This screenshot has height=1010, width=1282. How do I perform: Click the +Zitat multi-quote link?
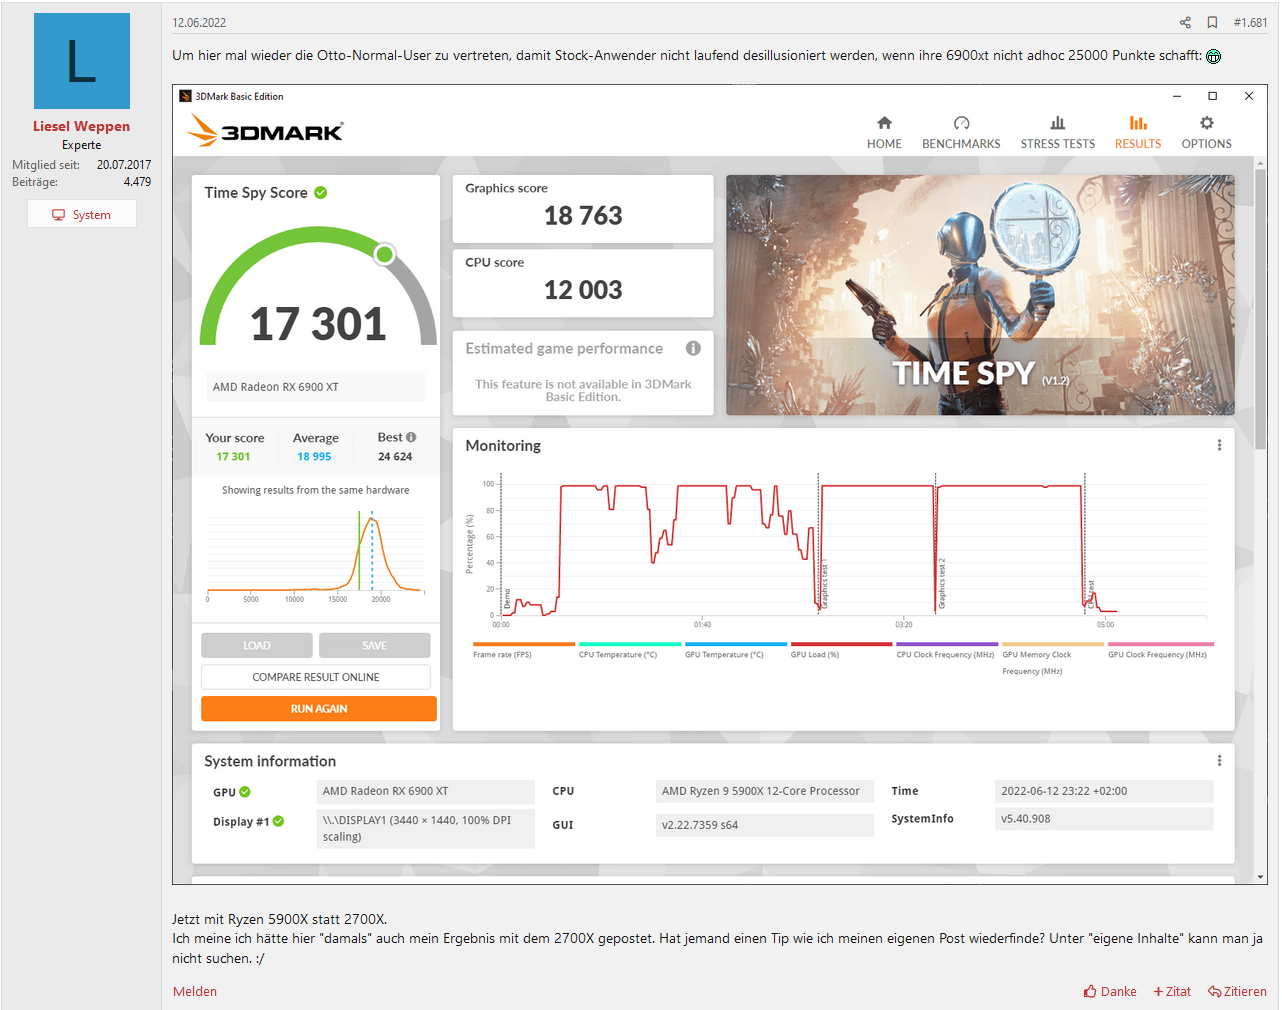click(x=1172, y=991)
